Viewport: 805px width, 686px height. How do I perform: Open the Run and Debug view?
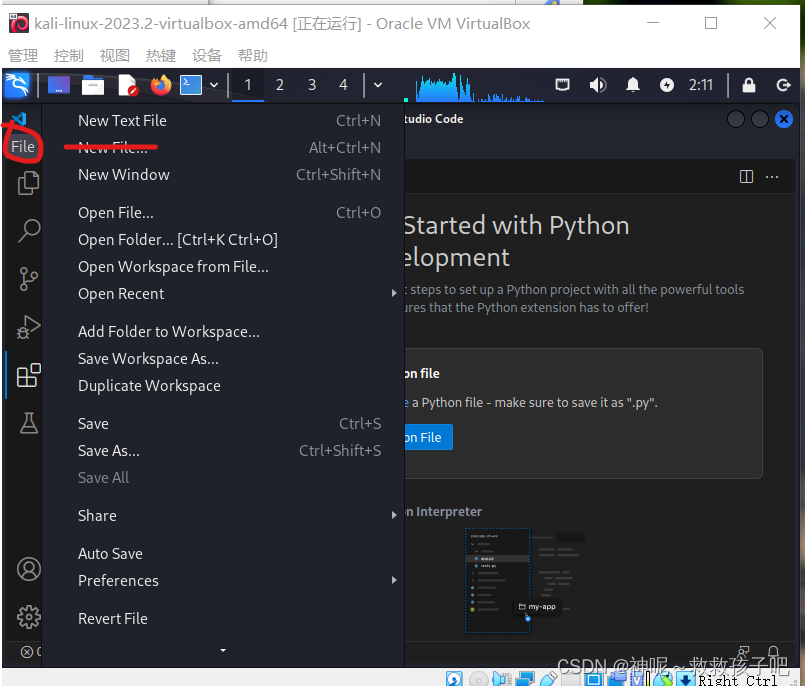[28, 326]
